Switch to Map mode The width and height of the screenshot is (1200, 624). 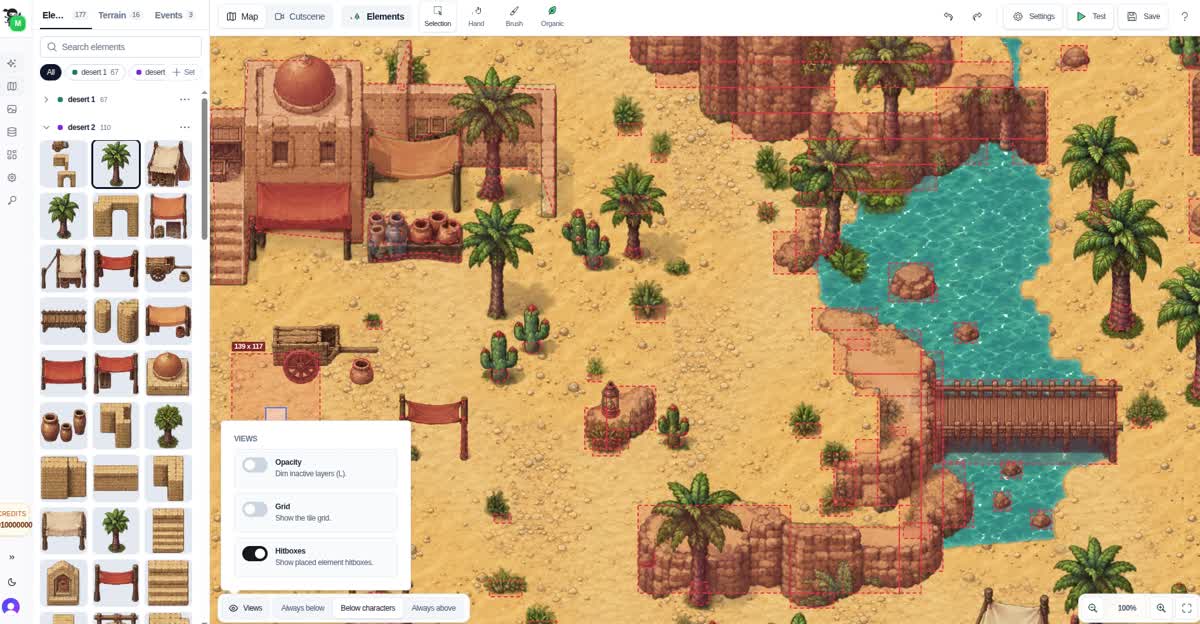[242, 16]
